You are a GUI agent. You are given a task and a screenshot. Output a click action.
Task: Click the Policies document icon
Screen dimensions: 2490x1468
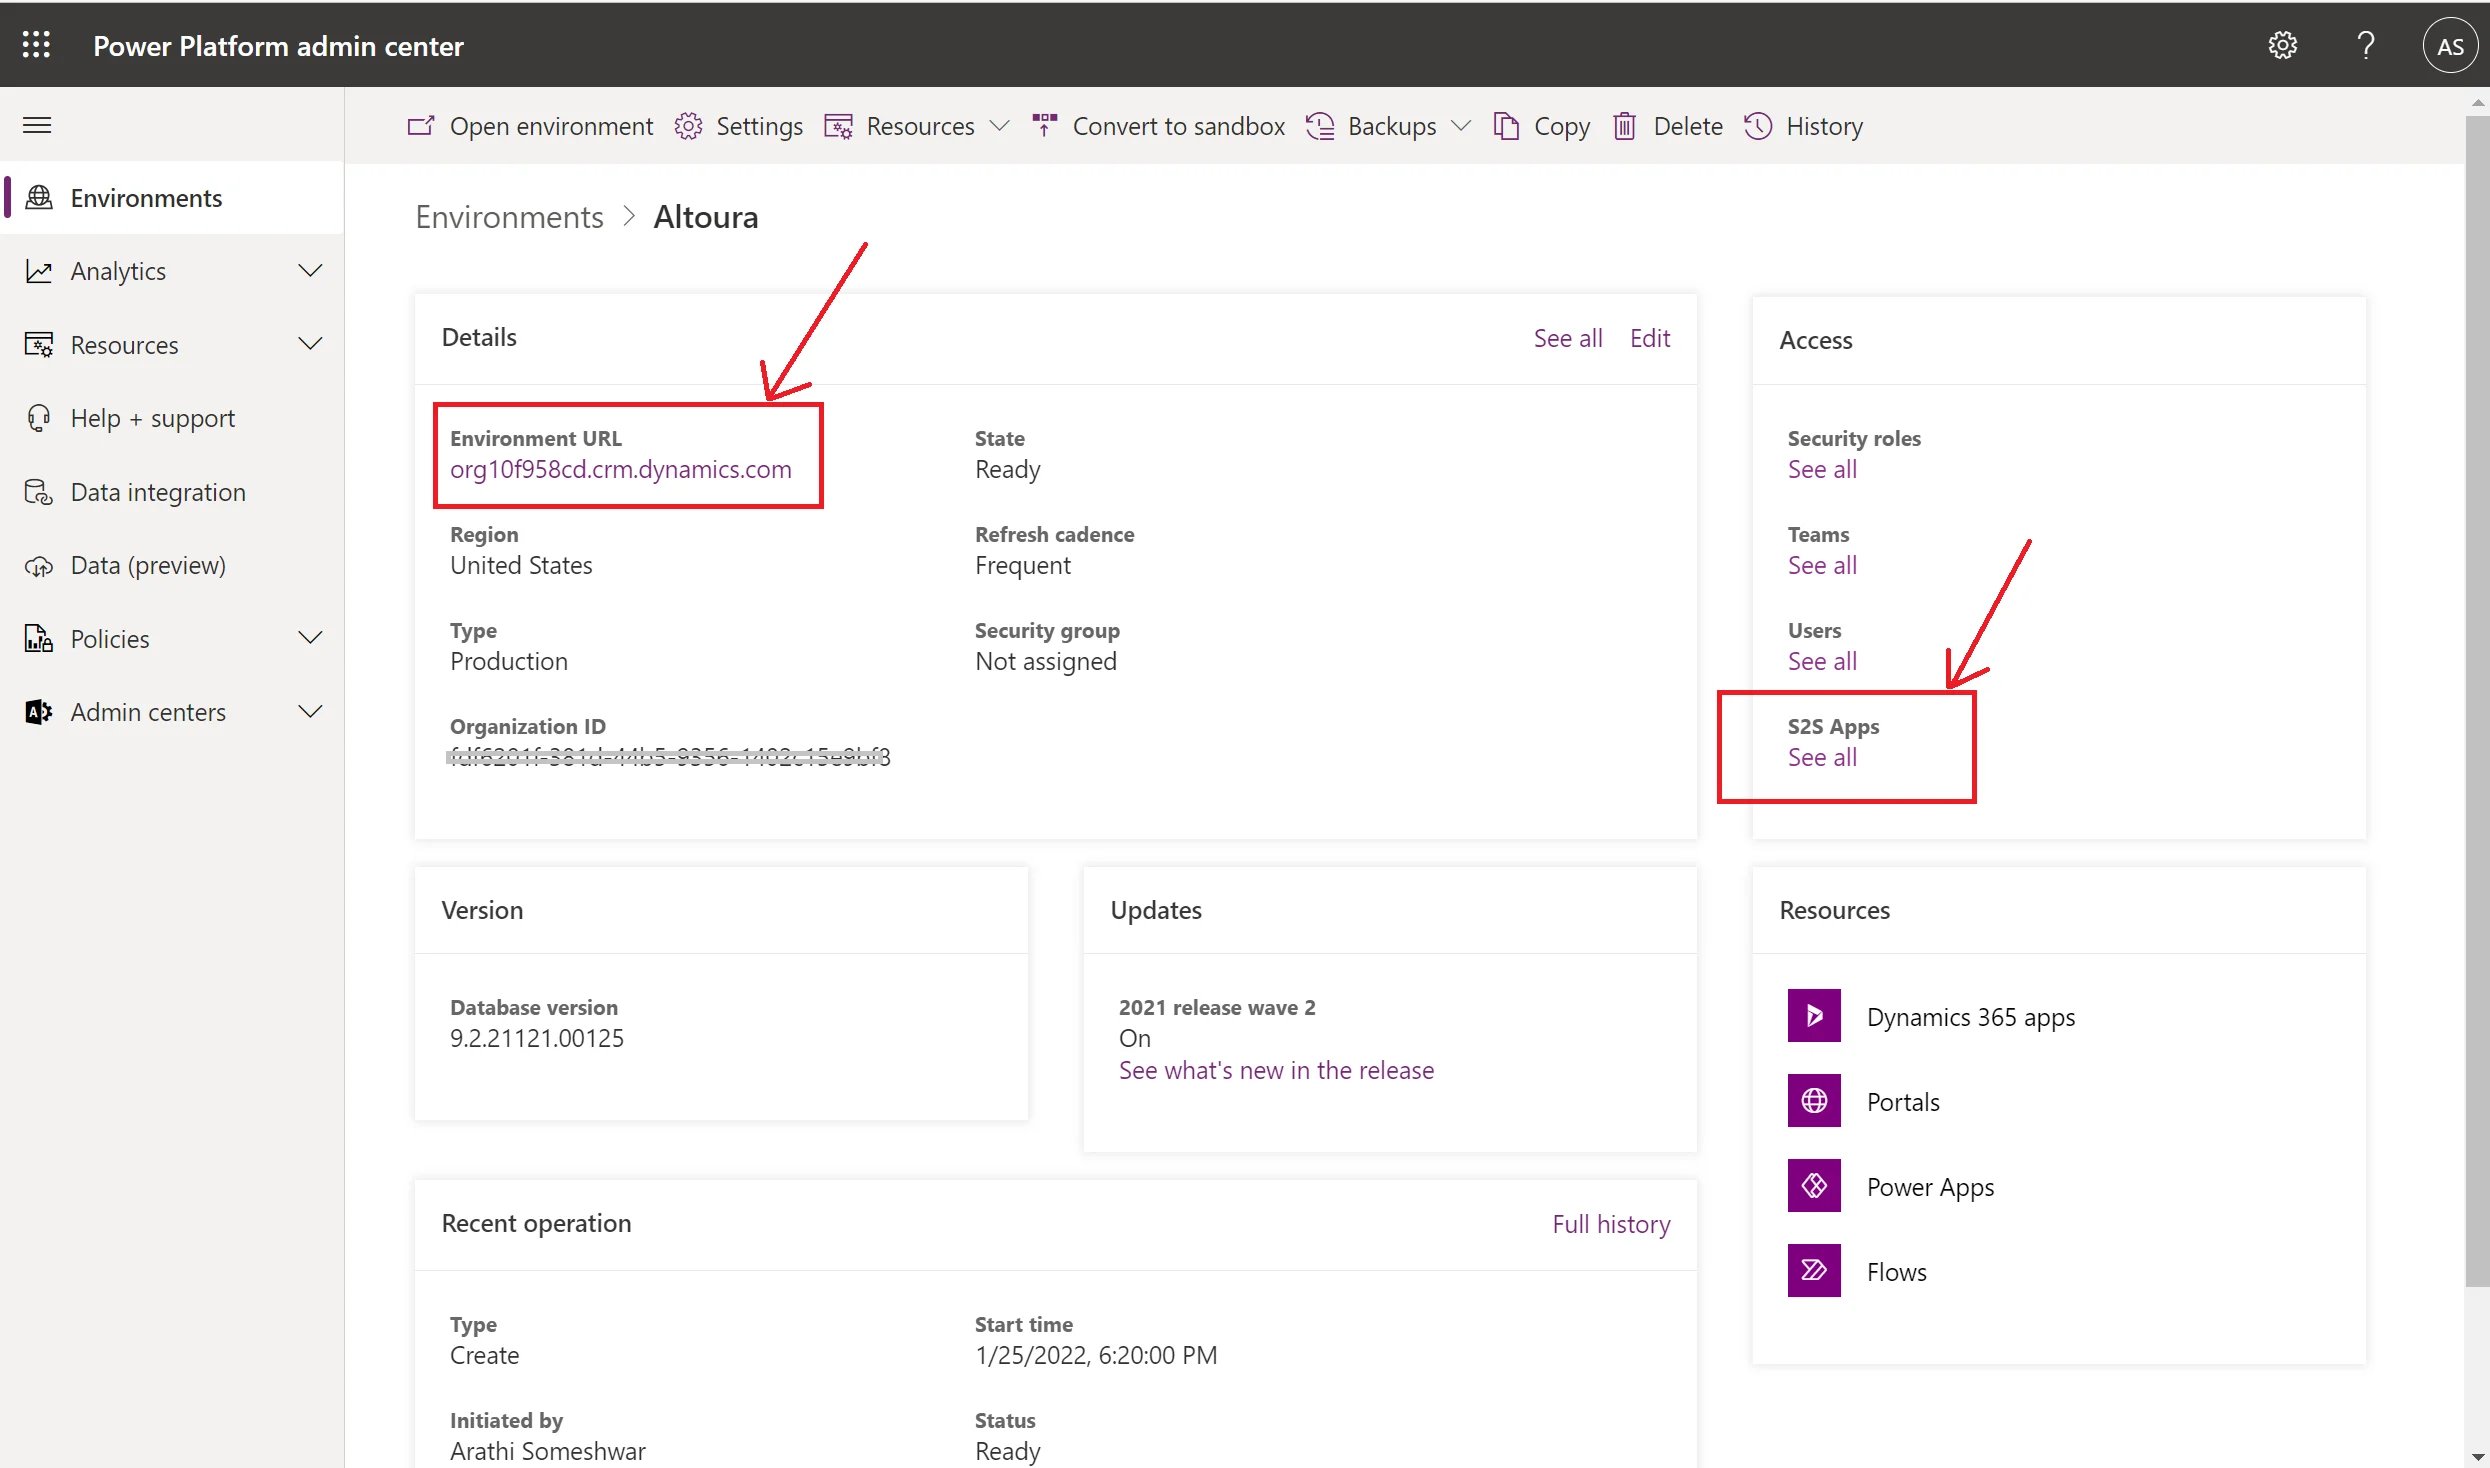[38, 639]
